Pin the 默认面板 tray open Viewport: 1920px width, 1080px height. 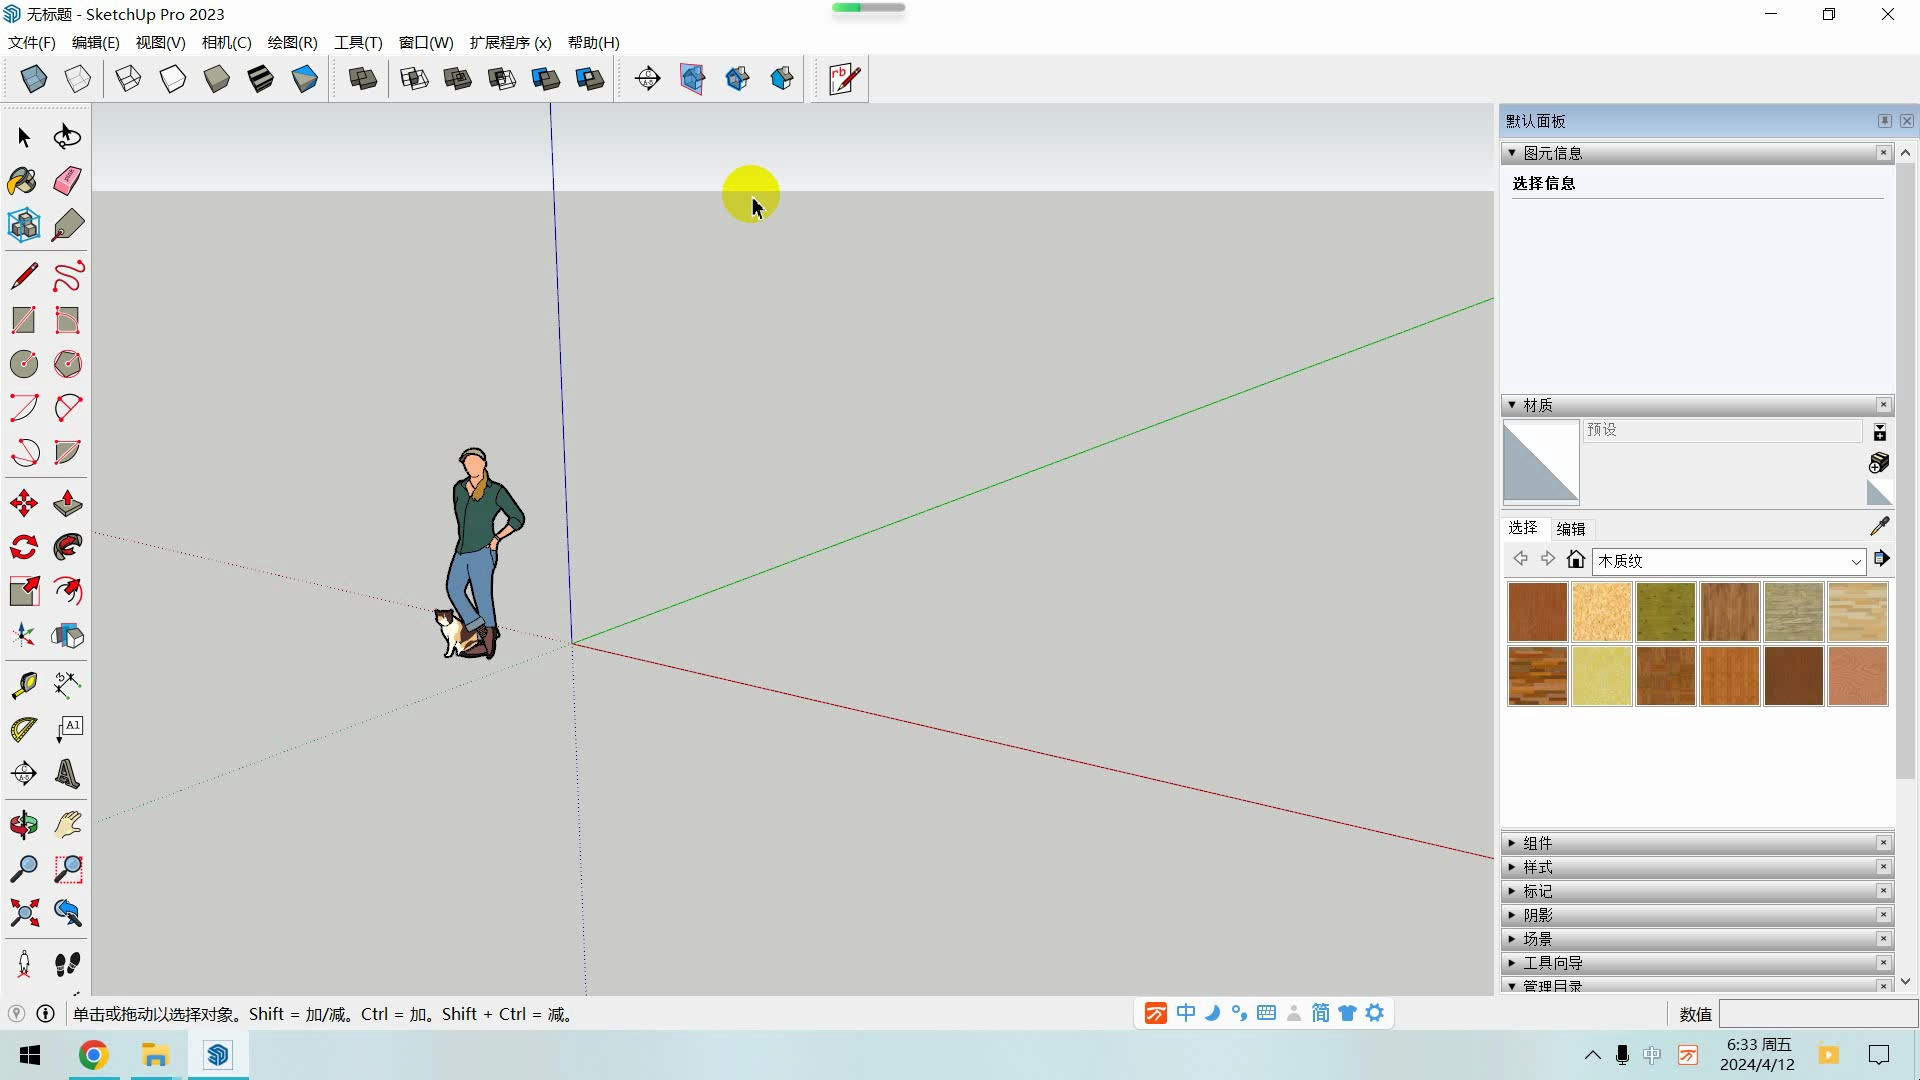pos(1884,120)
